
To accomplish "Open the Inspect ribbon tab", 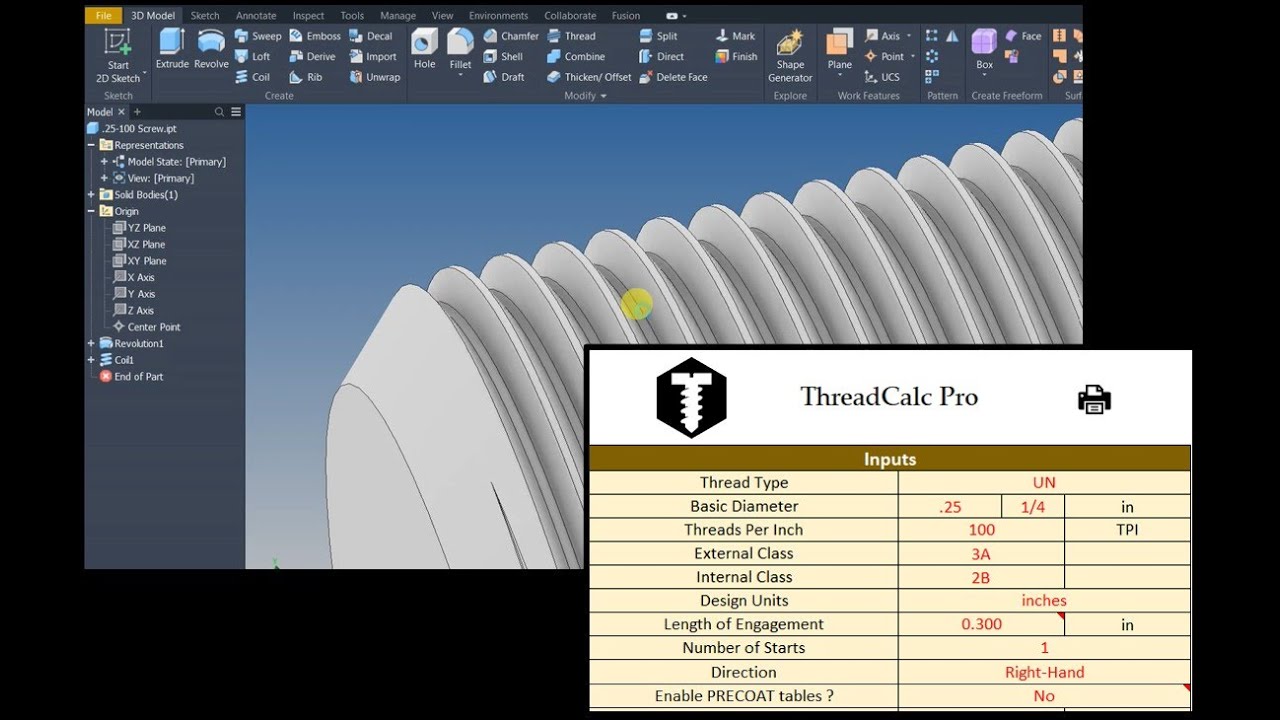I will (308, 16).
